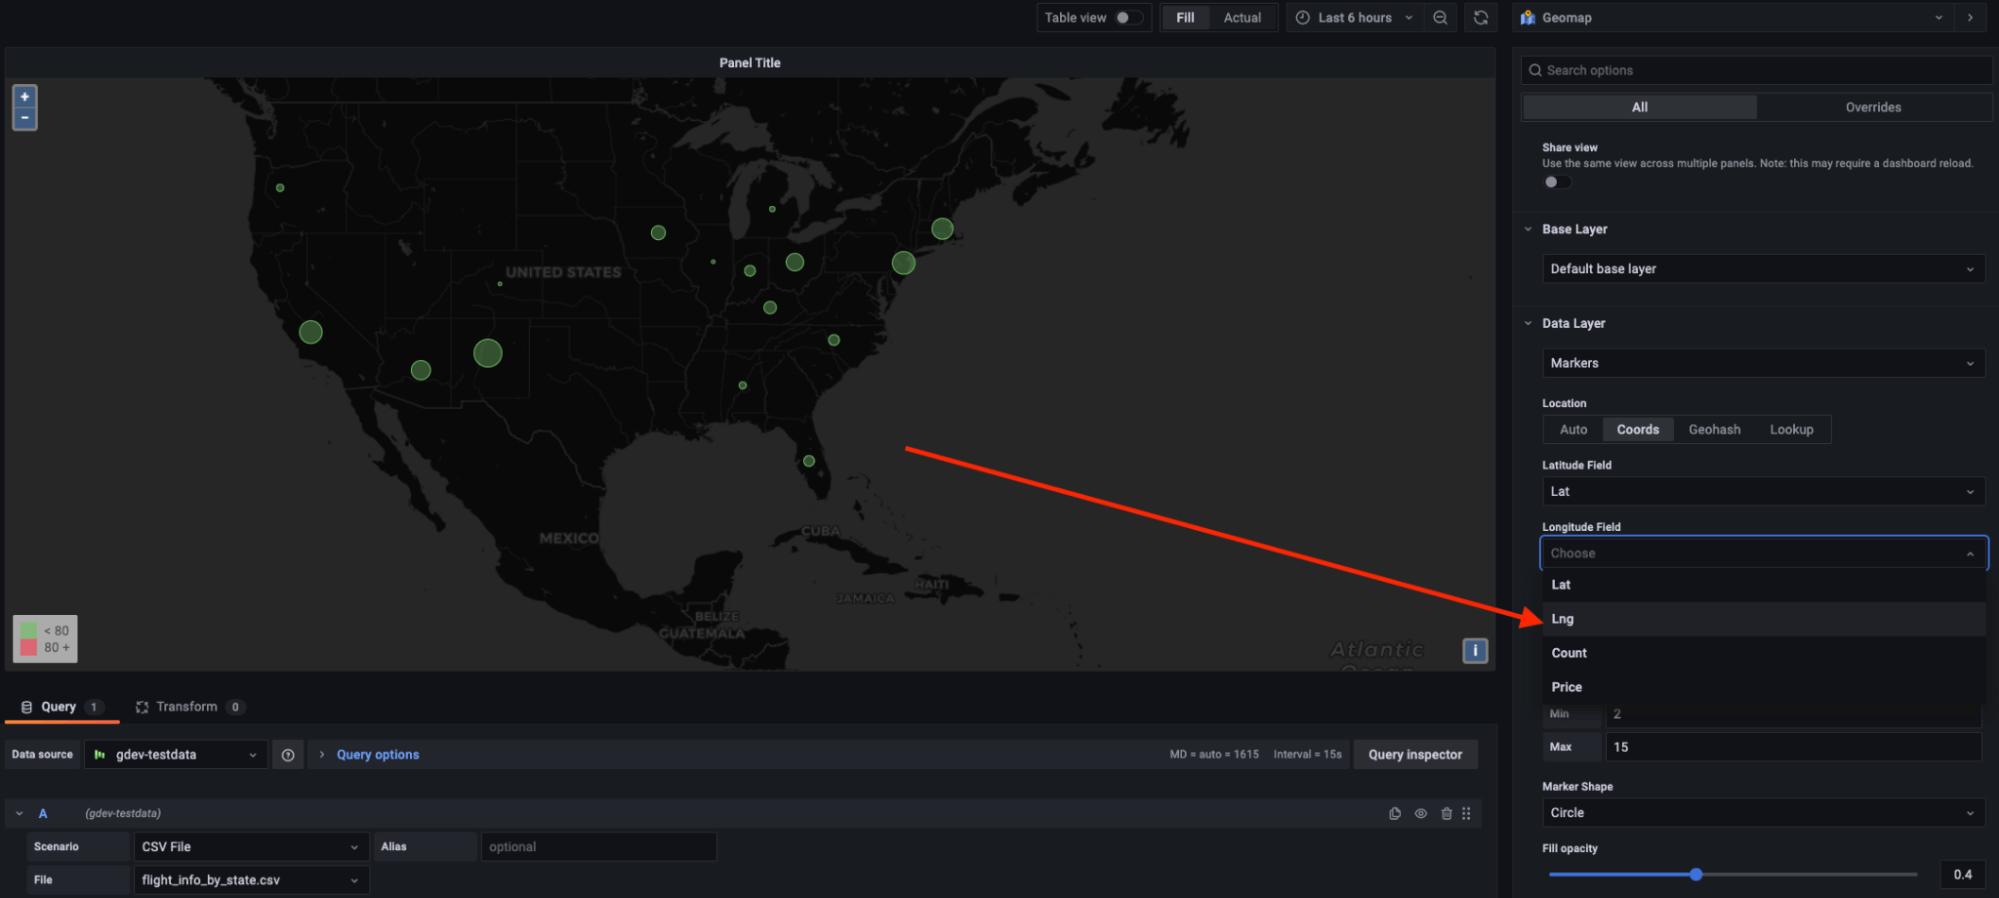The width and height of the screenshot is (1999, 898).
Task: Switch to the Overrides tab
Action: point(1873,107)
